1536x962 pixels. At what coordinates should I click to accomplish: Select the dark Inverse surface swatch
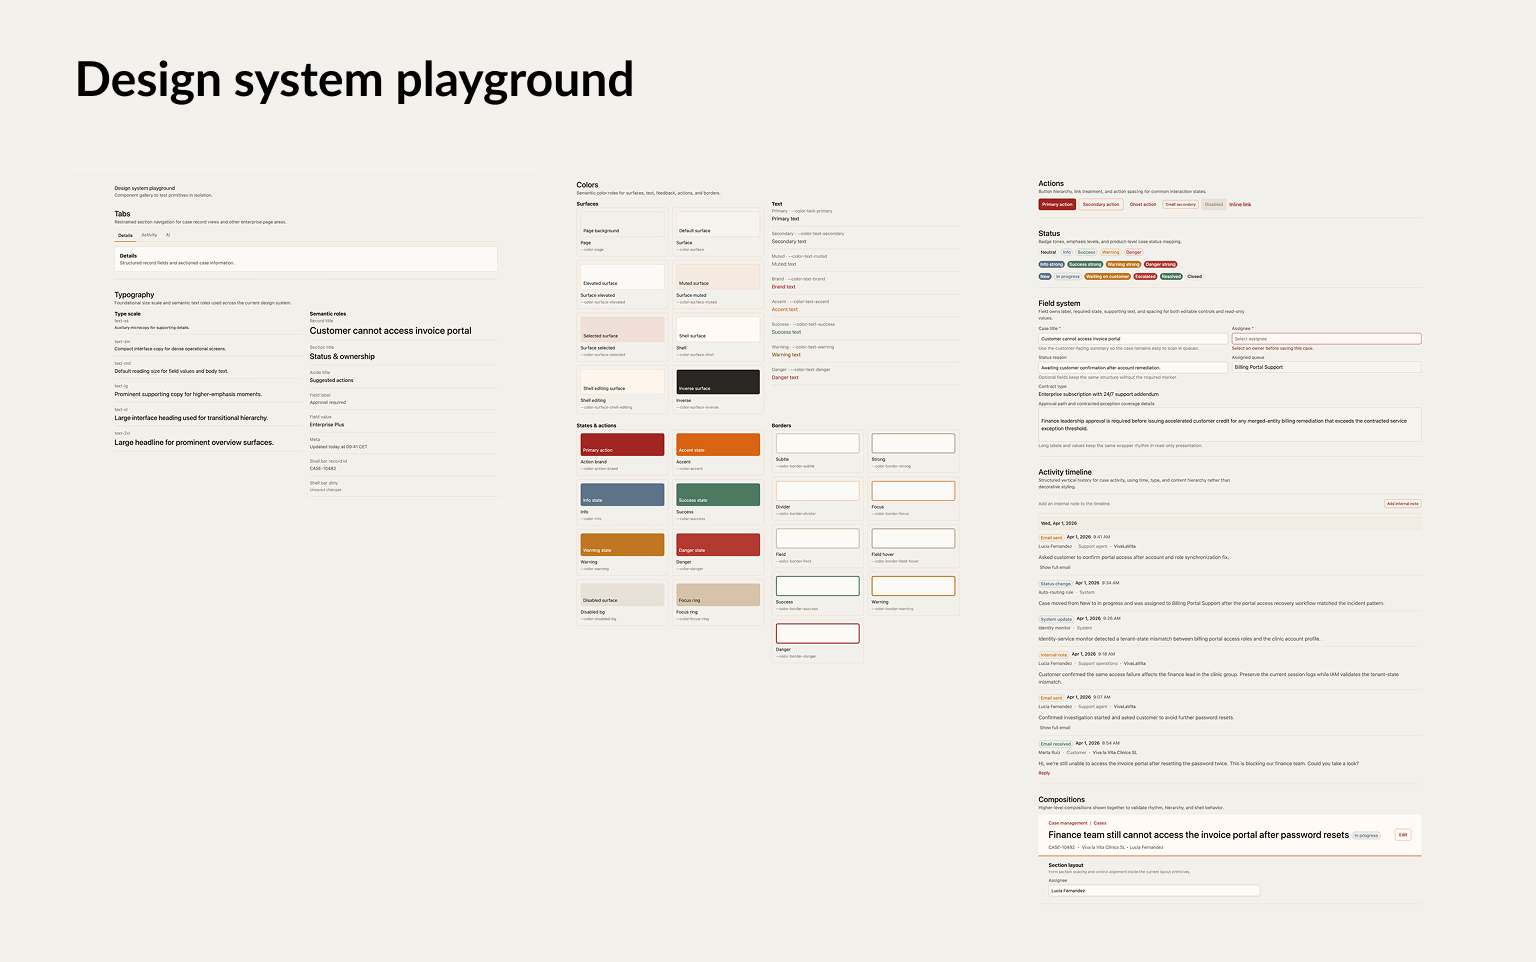click(x=718, y=381)
